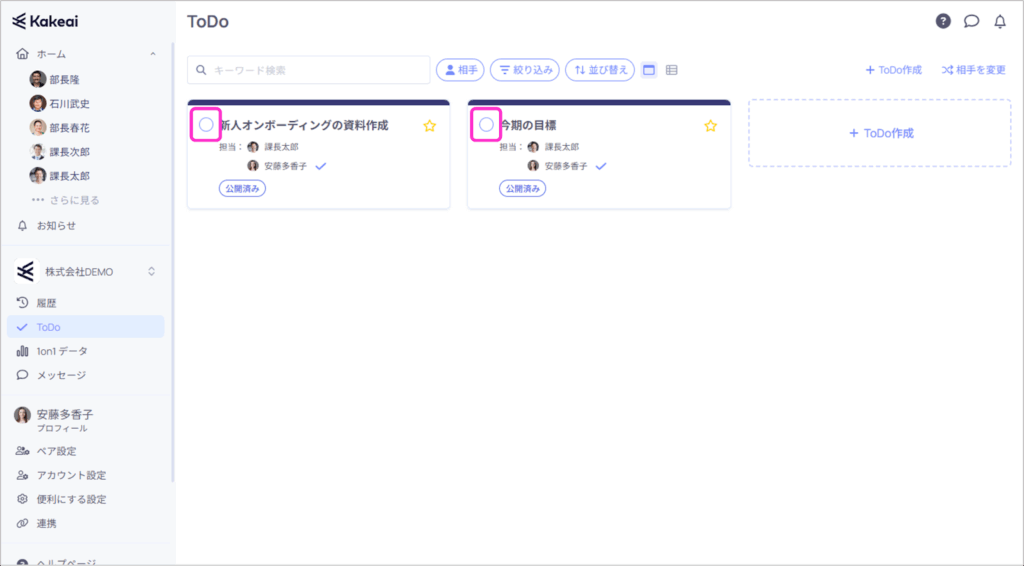Focus the キーワード検索 search field
This screenshot has height=566, width=1024.
coord(315,70)
